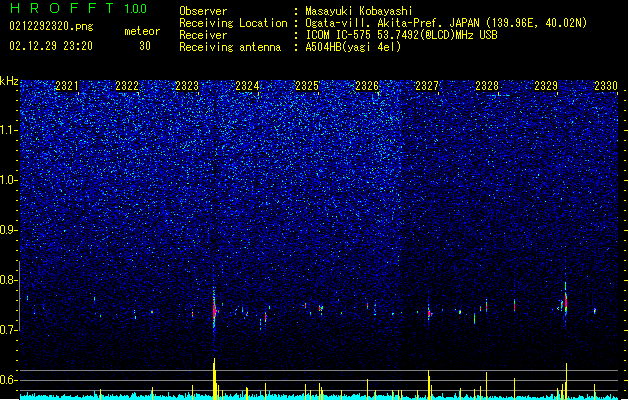The image size is (629, 400).
Task: Click the meteor count 30
Action: (x=145, y=46)
